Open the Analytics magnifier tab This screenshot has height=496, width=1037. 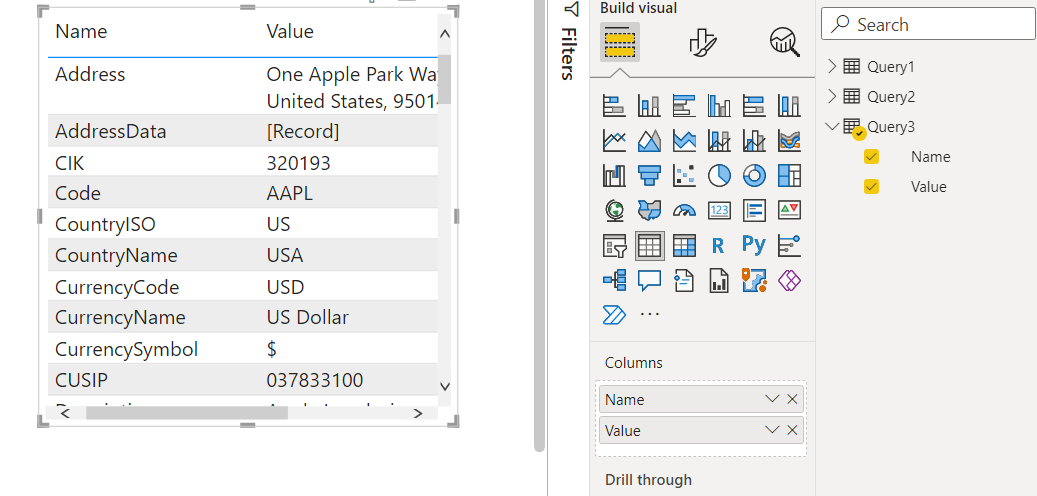coord(785,42)
